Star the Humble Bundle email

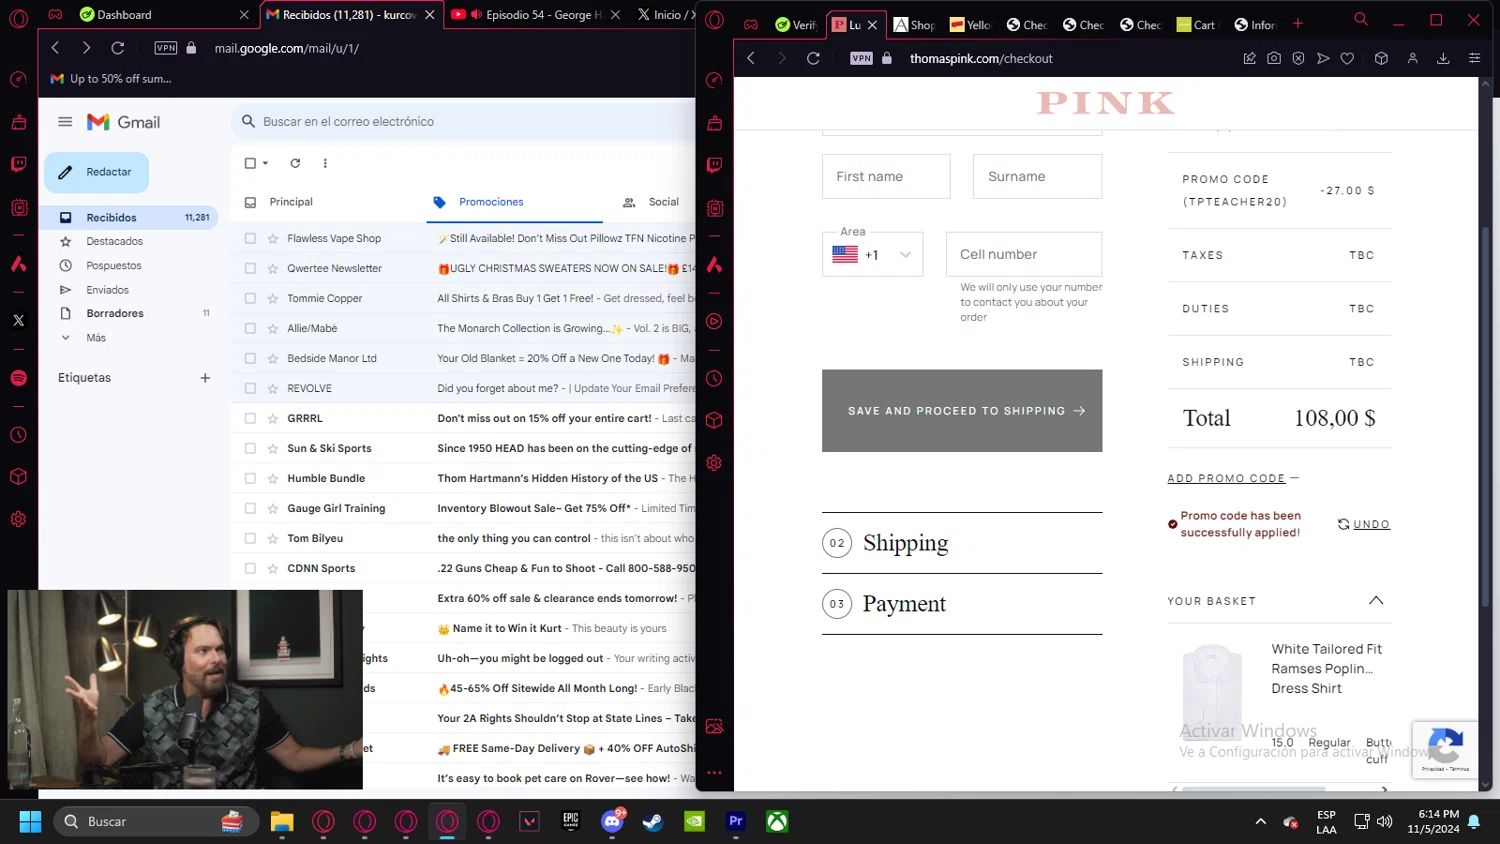pos(272,478)
